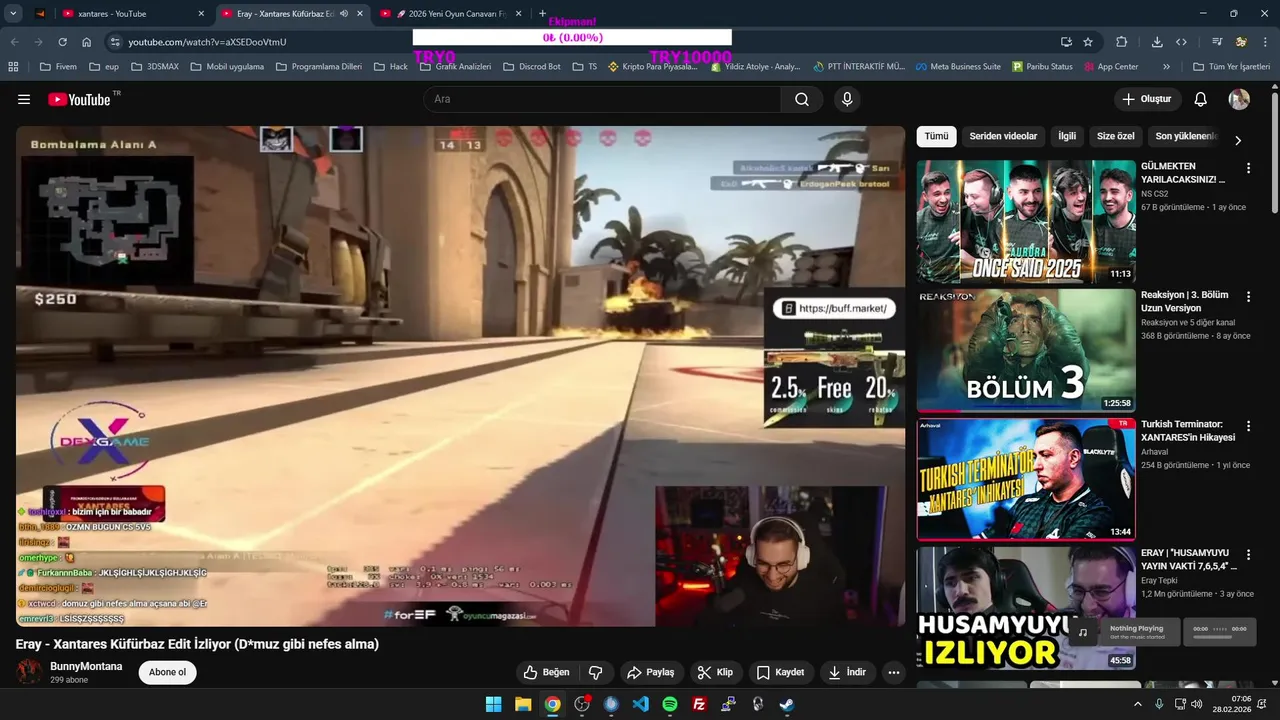
Task: Focus the Ara search field
Action: [x=602, y=99]
